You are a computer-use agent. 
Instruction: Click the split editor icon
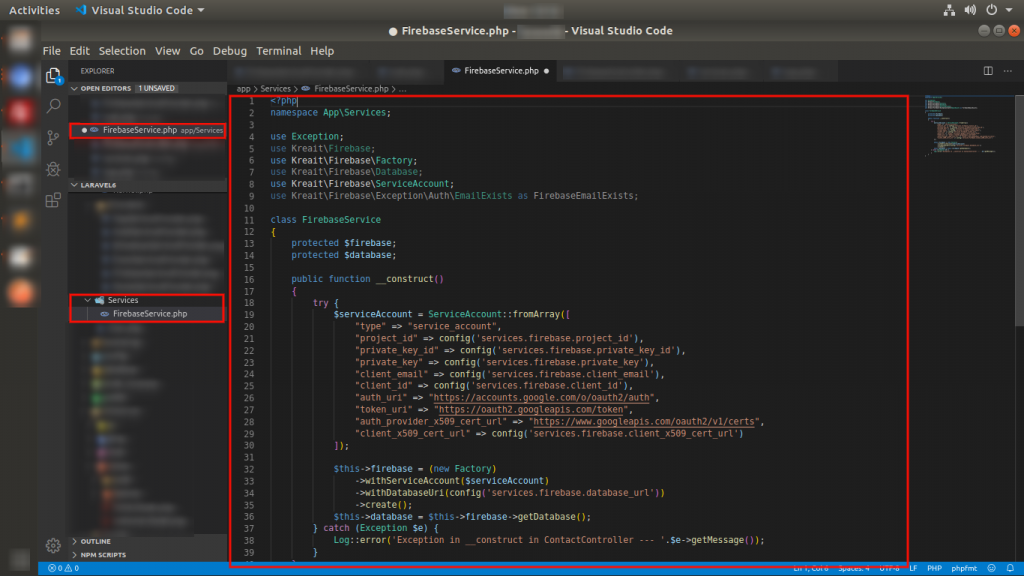(988, 71)
